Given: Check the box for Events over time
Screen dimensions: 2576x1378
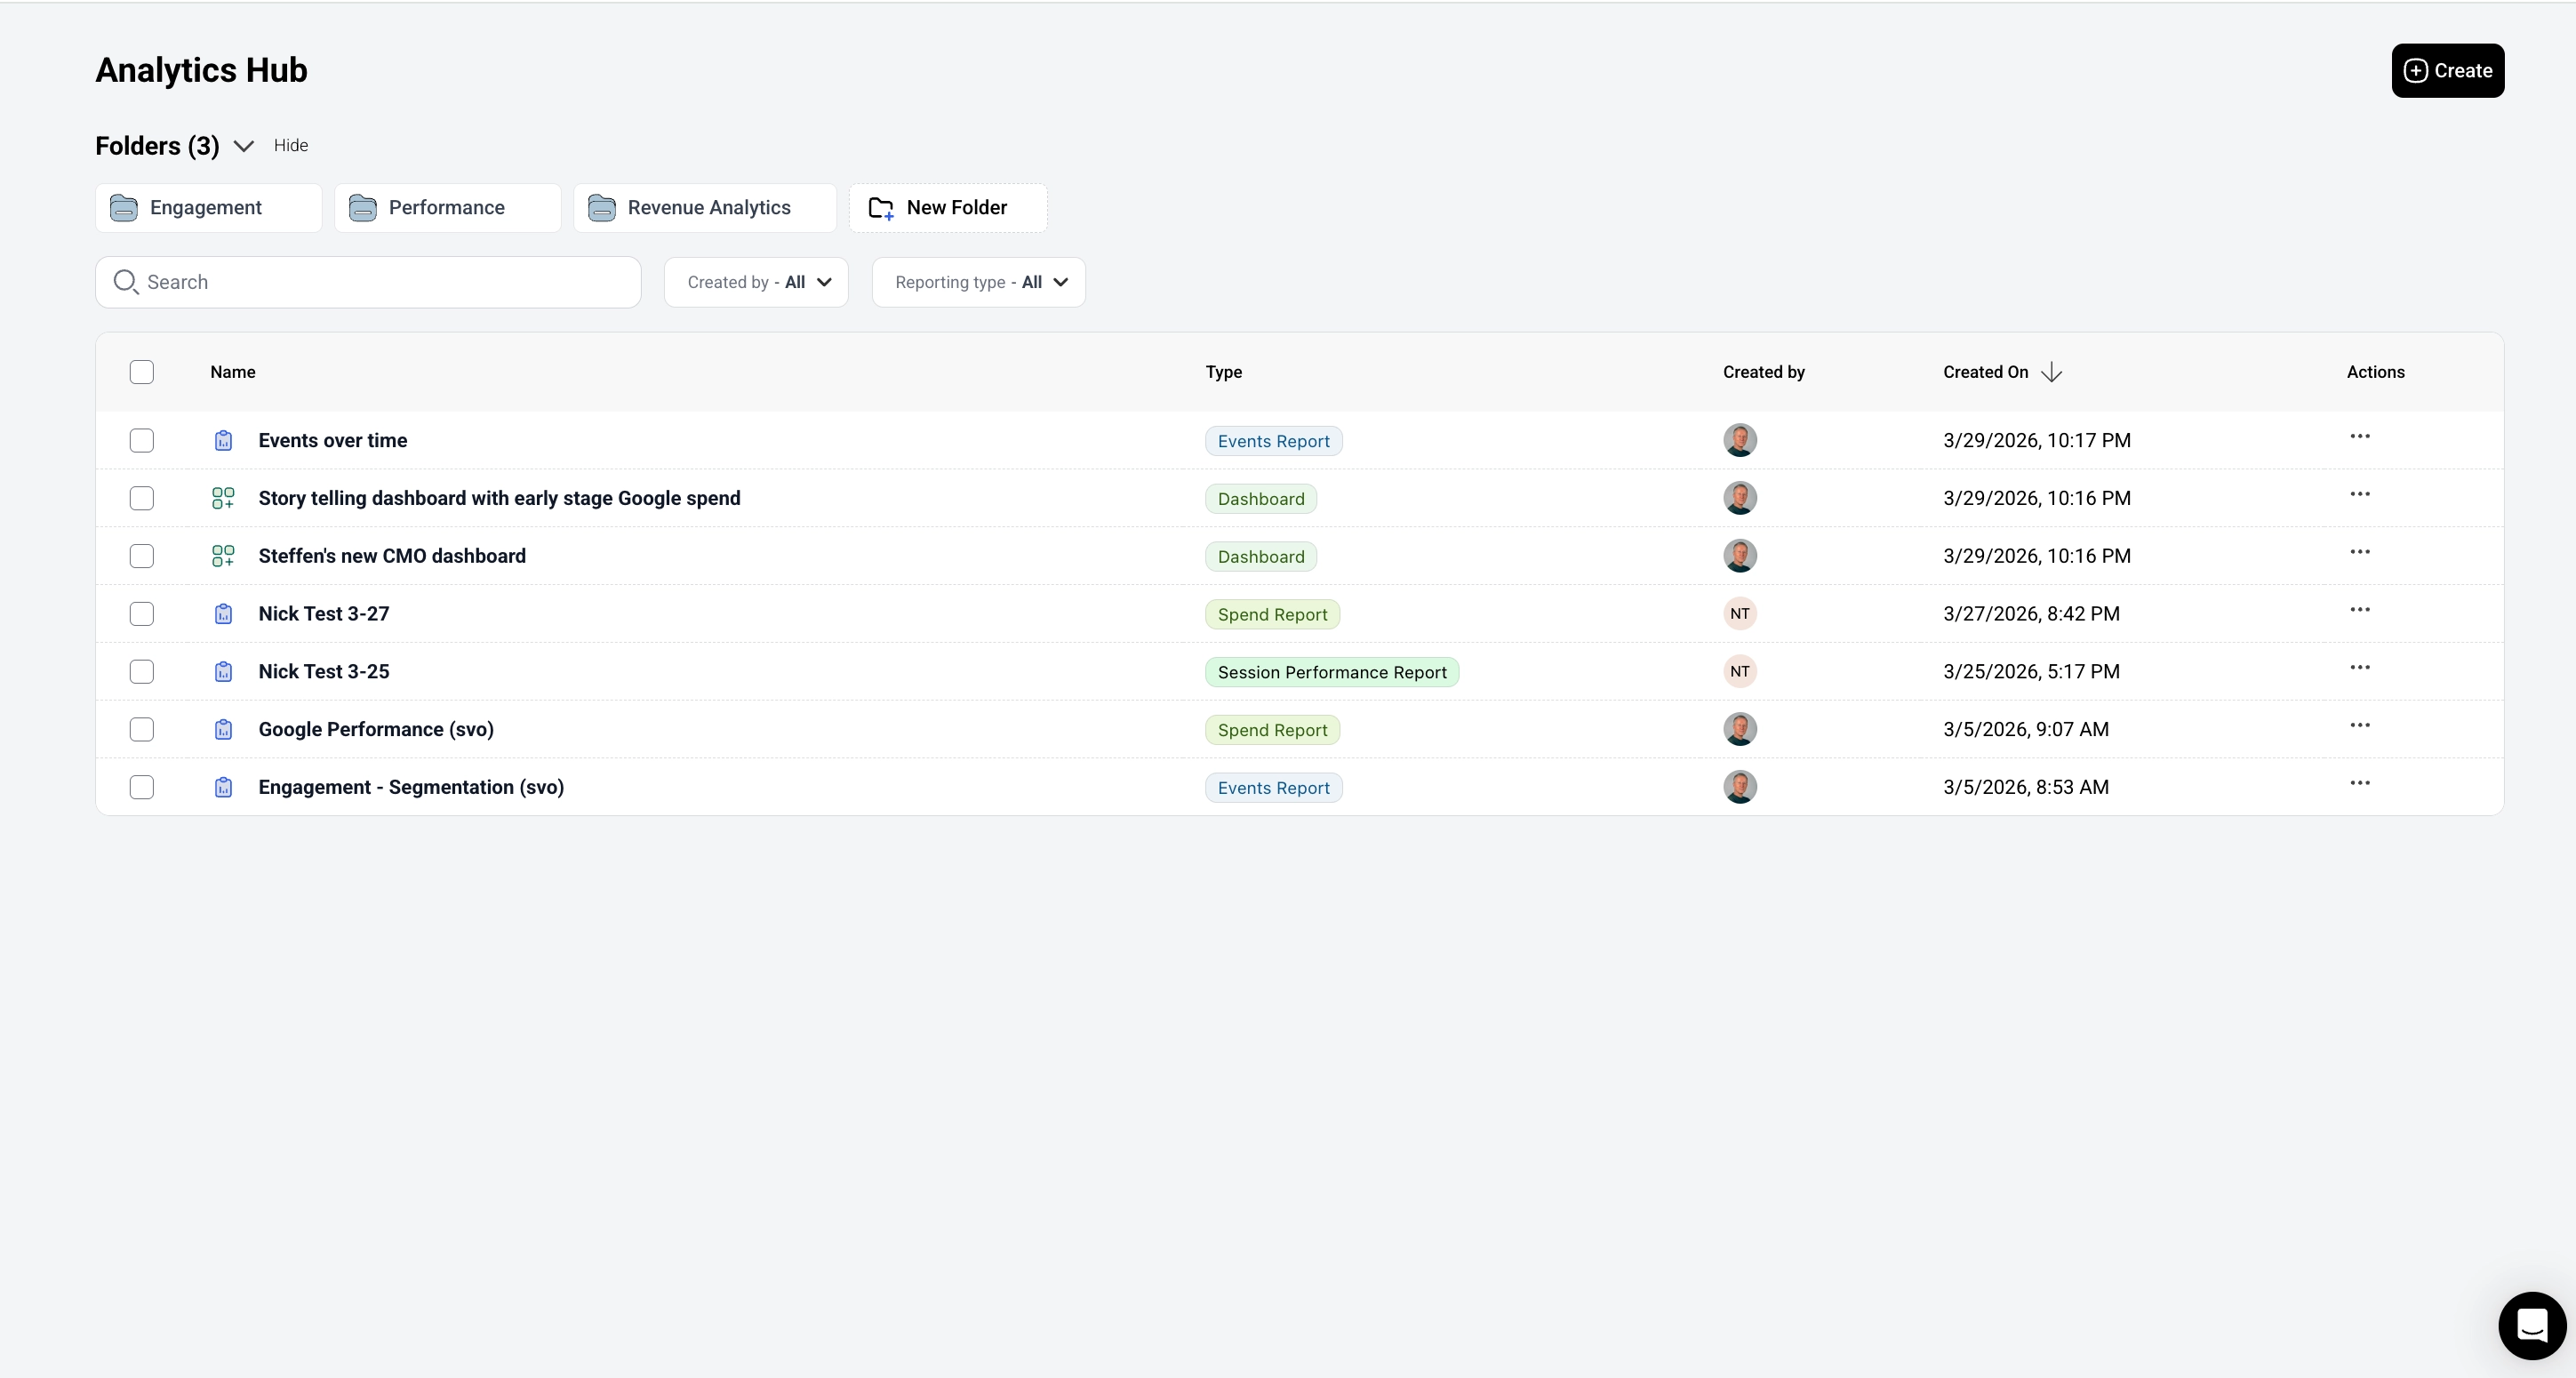Looking at the screenshot, I should 142,441.
